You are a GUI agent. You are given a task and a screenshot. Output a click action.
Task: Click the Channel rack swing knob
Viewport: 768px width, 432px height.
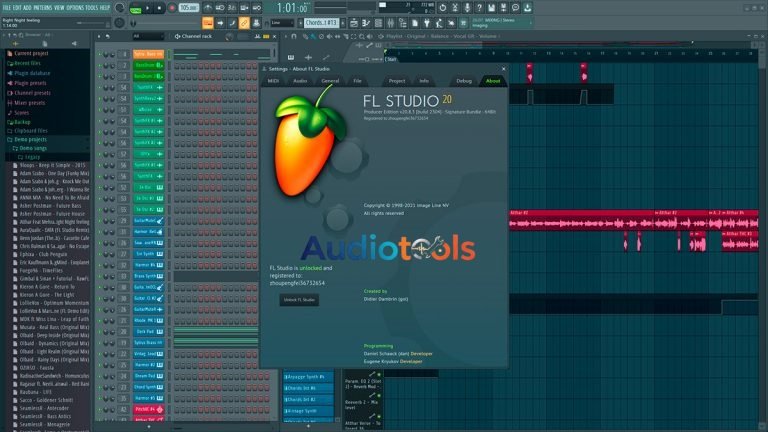point(229,36)
